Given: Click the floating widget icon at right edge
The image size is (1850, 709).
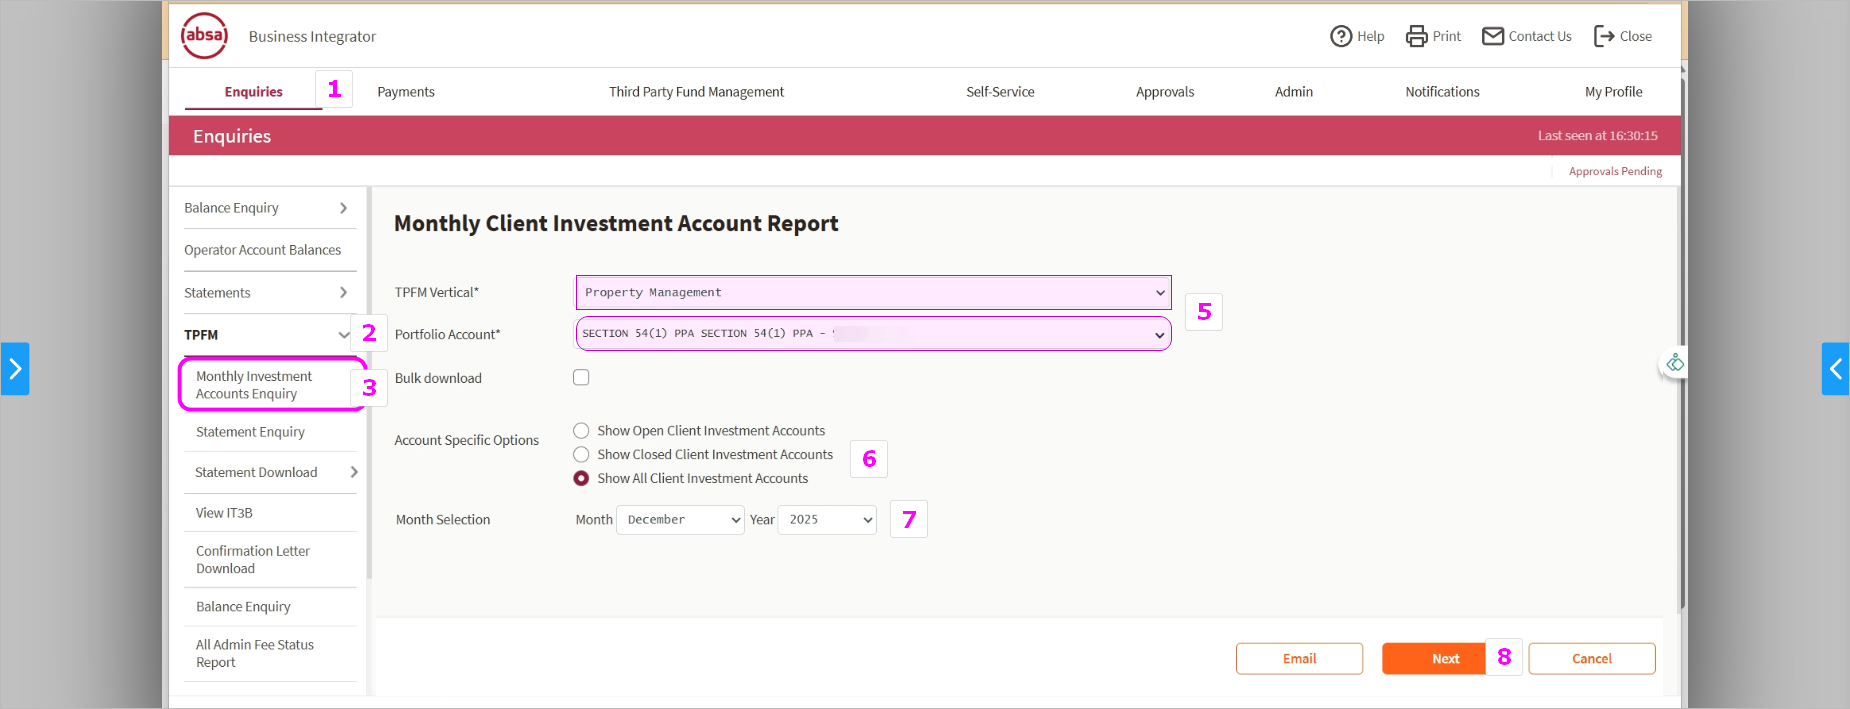Looking at the screenshot, I should pyautogui.click(x=1675, y=363).
